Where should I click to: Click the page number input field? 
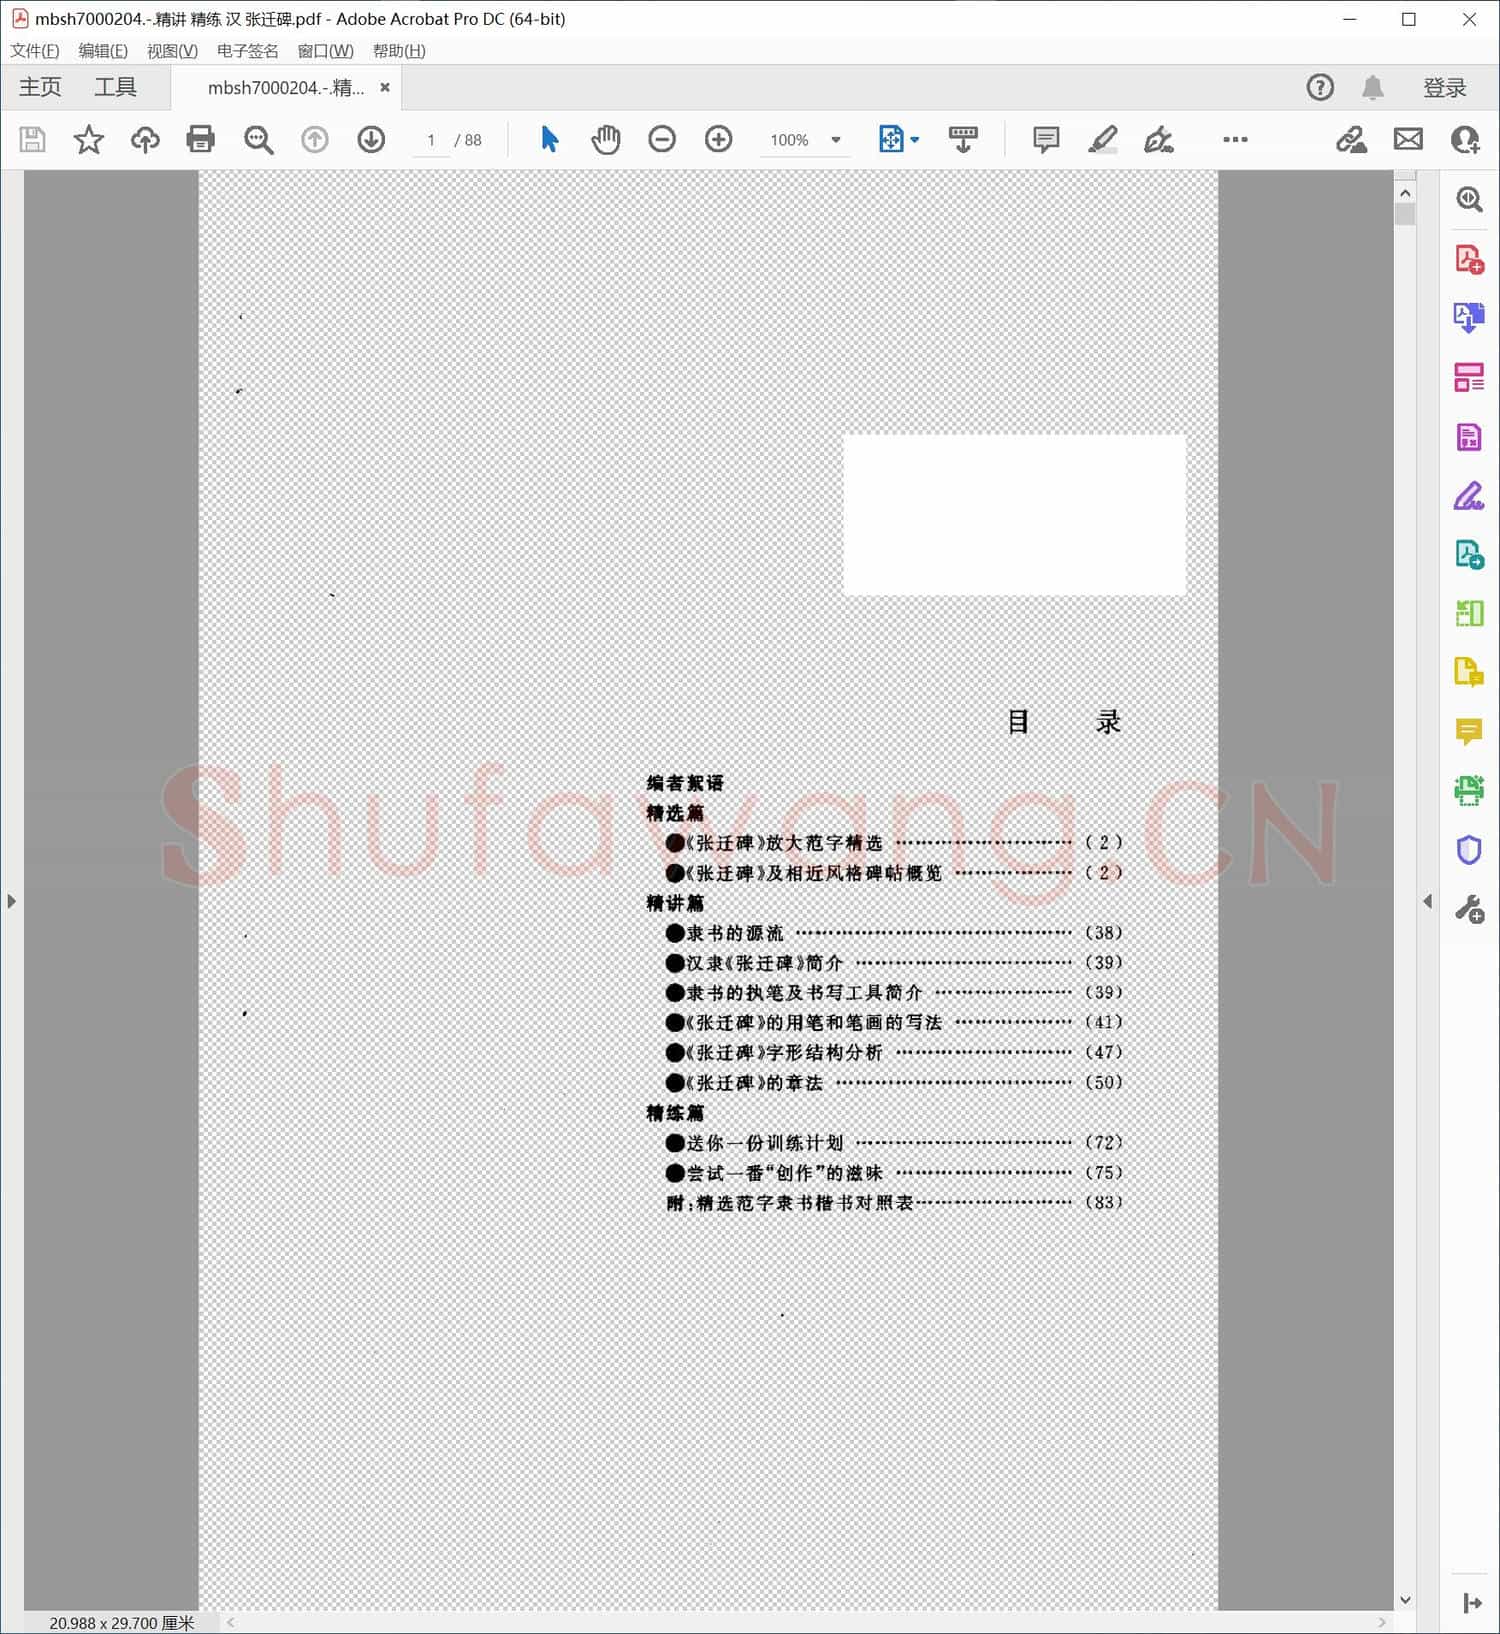tap(431, 140)
